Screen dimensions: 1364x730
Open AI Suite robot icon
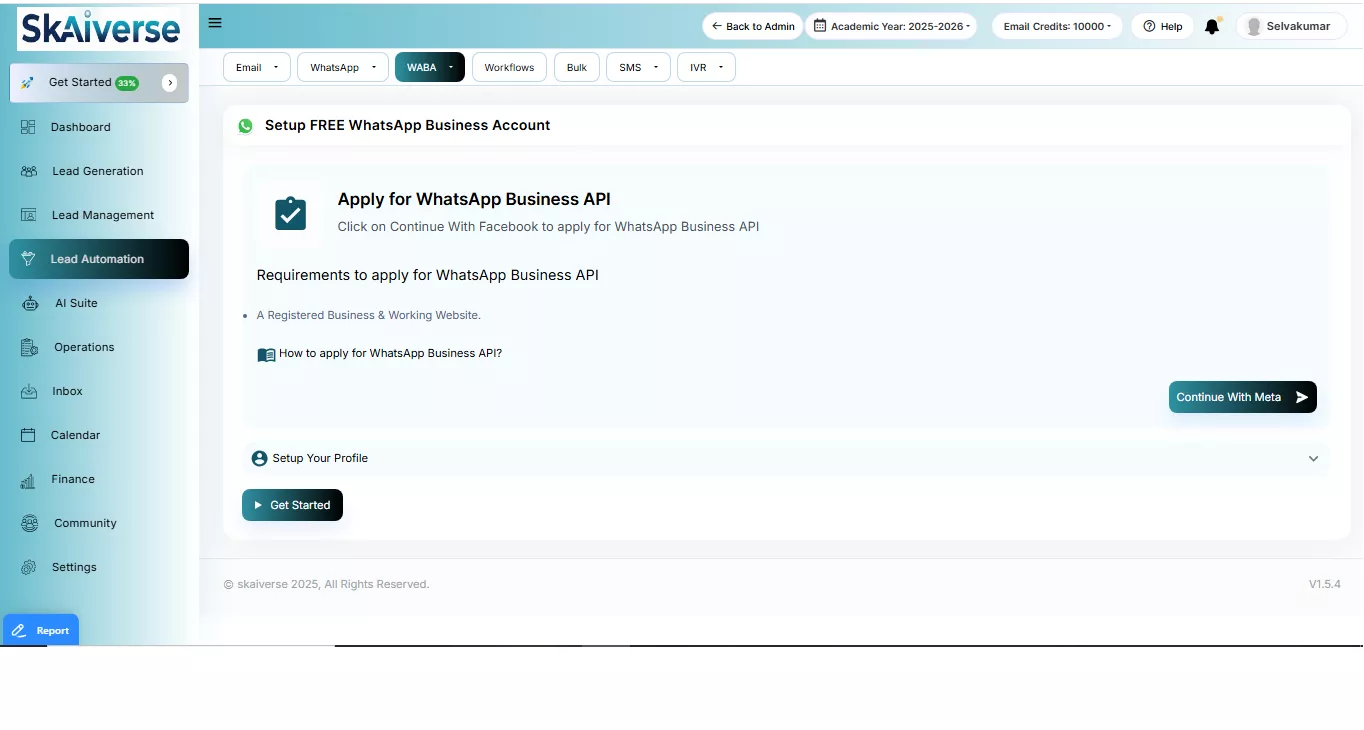tap(30, 303)
